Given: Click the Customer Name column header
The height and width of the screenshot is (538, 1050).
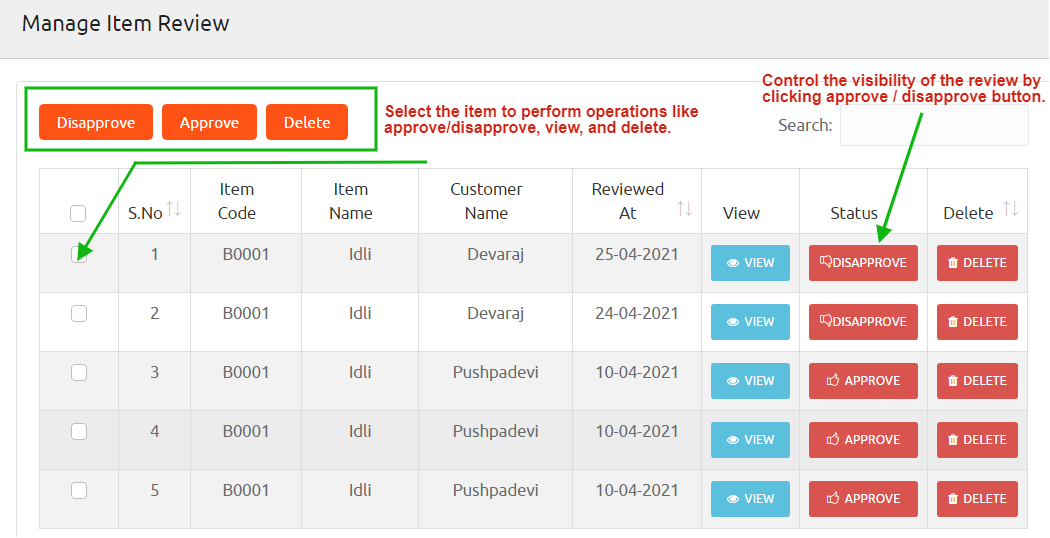Looking at the screenshot, I should [x=486, y=201].
